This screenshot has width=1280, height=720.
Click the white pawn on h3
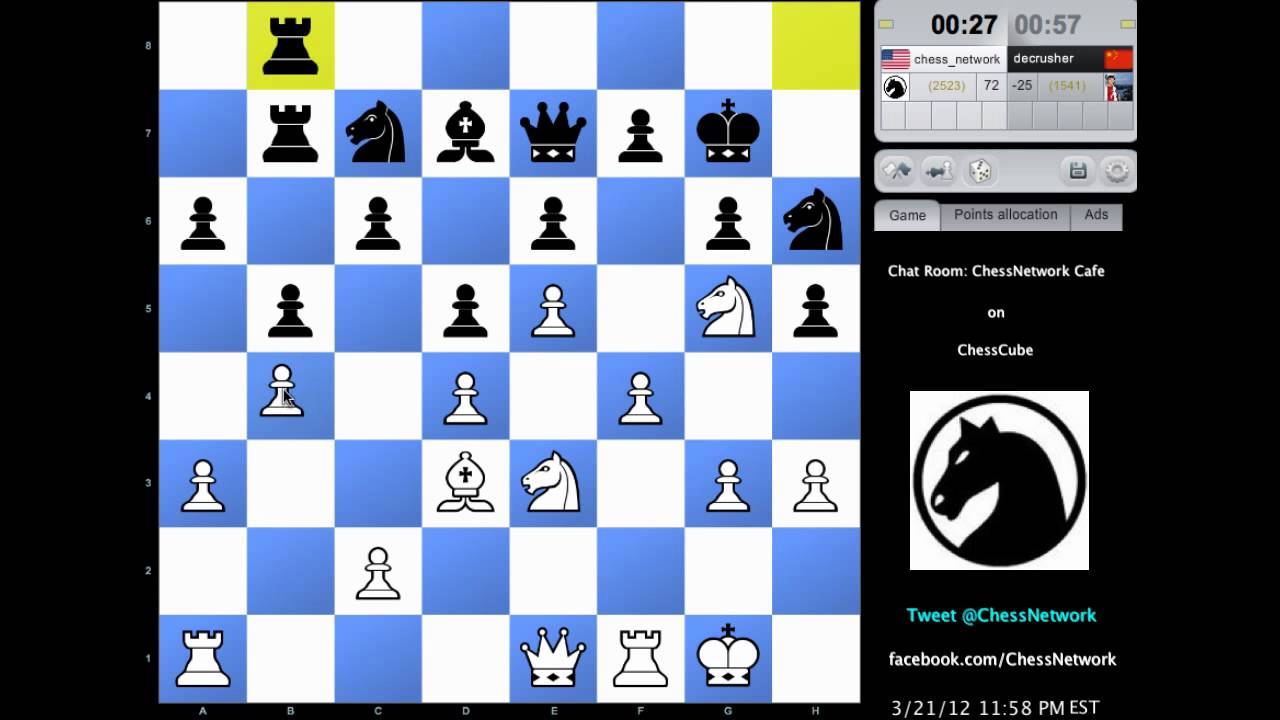pyautogui.click(x=815, y=486)
